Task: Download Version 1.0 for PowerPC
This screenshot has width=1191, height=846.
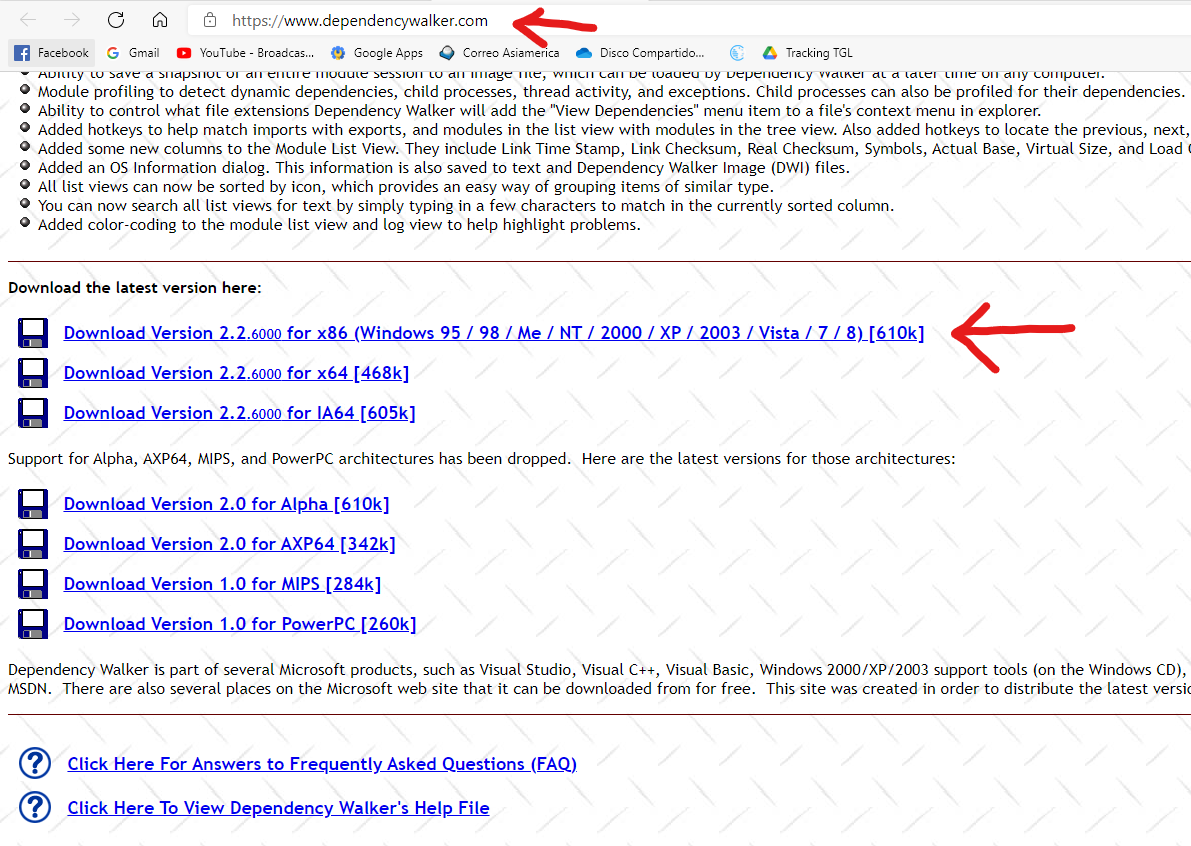Action: (x=240, y=623)
